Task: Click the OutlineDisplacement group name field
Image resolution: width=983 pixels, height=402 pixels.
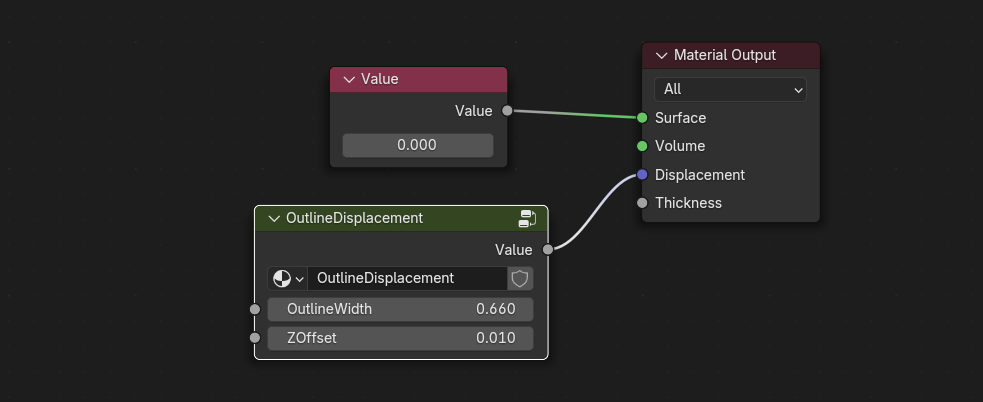Action: (x=407, y=278)
